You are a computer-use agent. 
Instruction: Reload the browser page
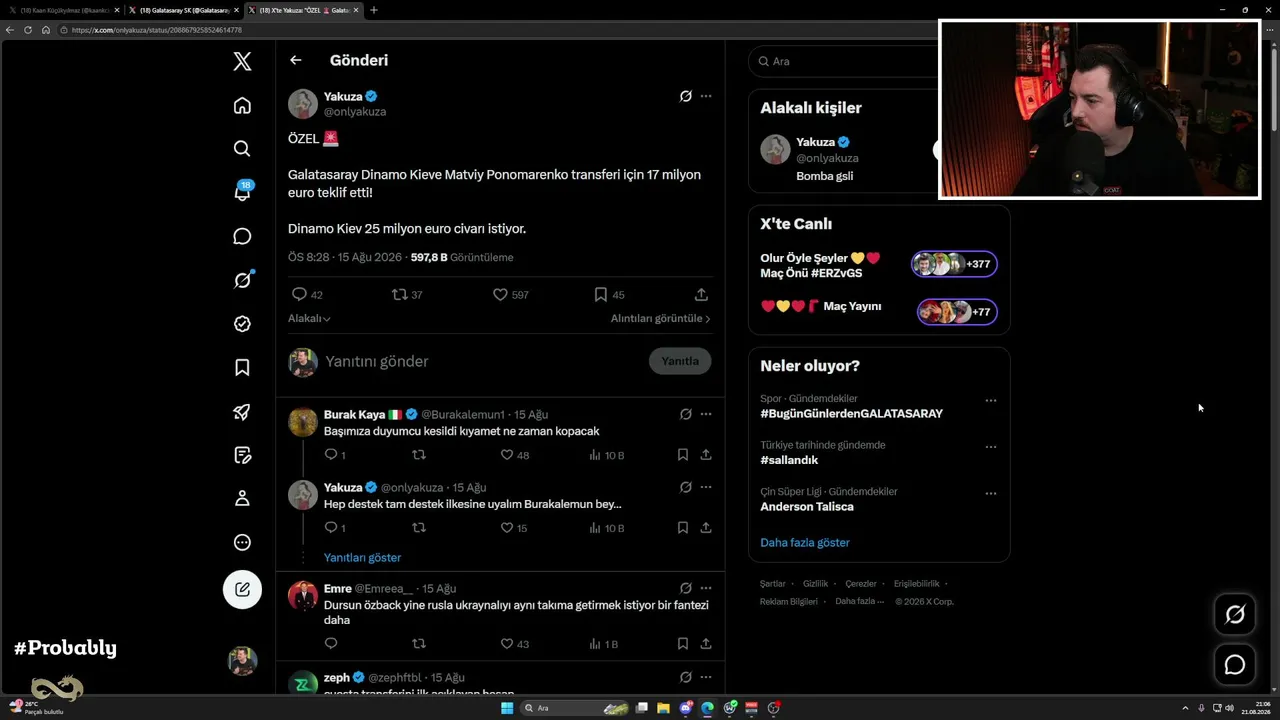(x=28, y=30)
